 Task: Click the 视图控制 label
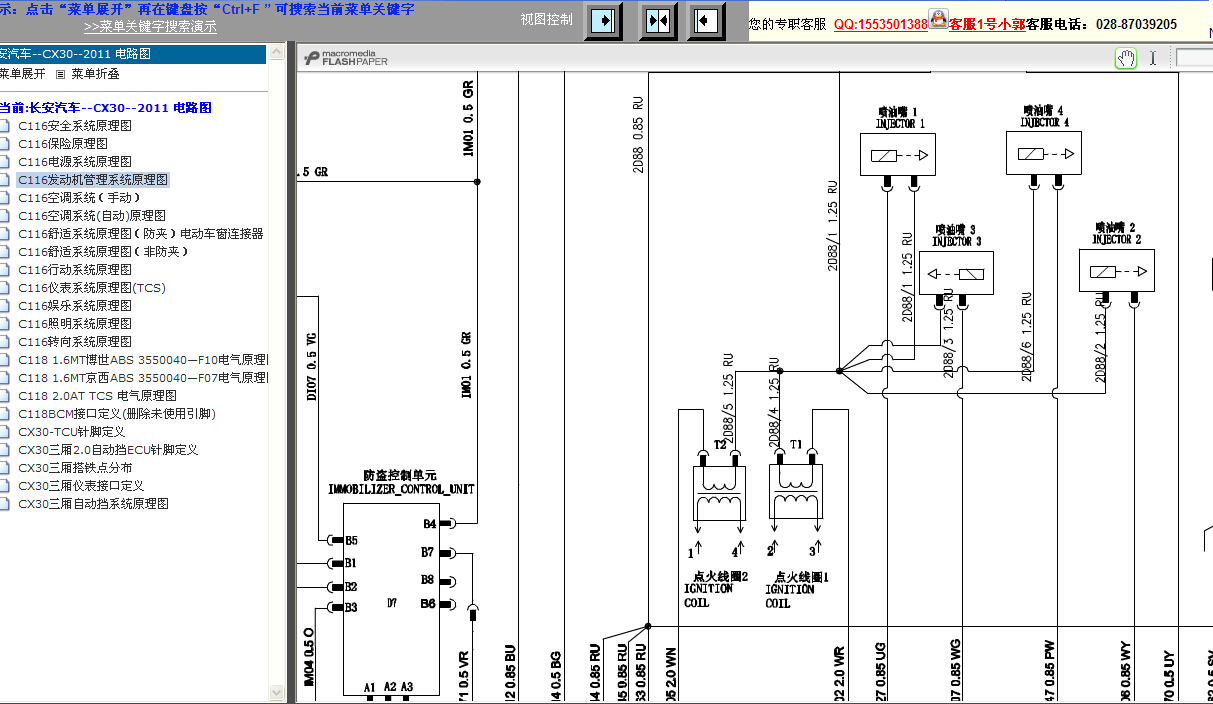coord(547,19)
